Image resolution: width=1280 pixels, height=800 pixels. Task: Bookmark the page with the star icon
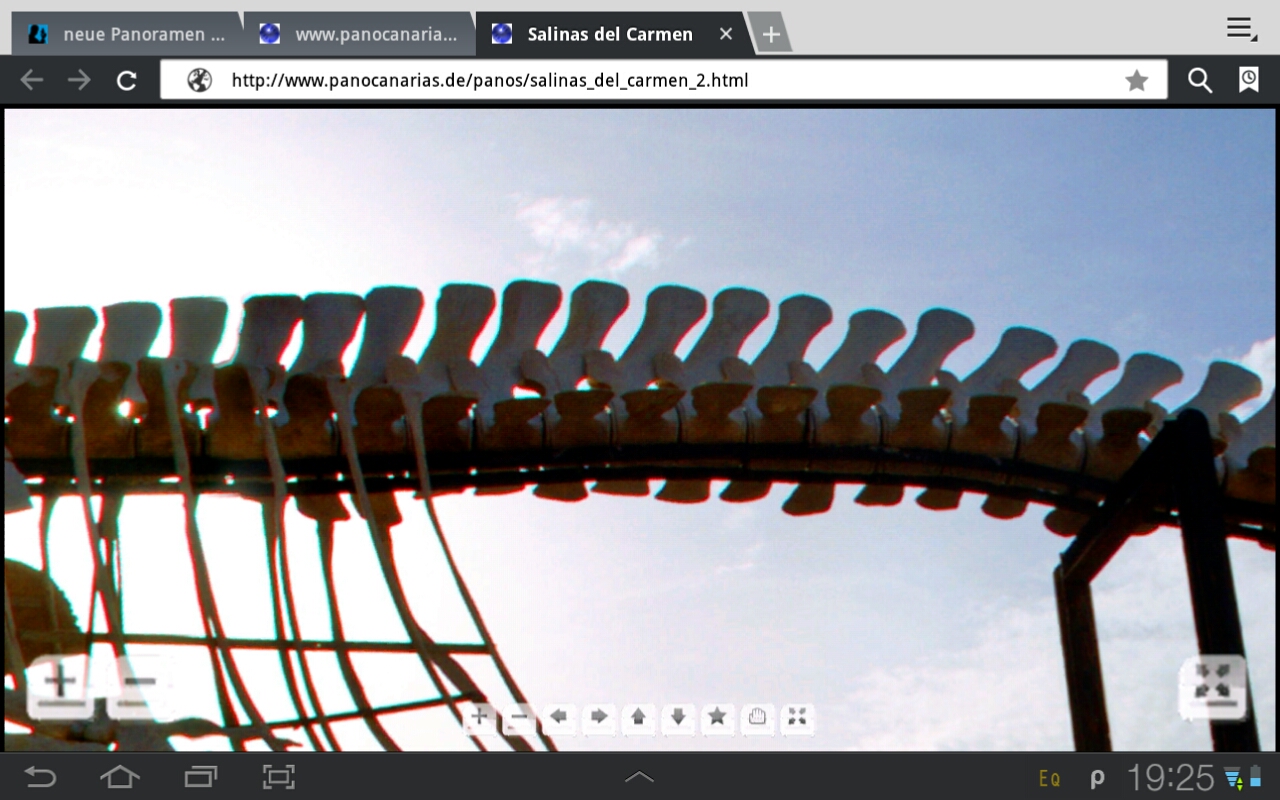tap(1136, 80)
